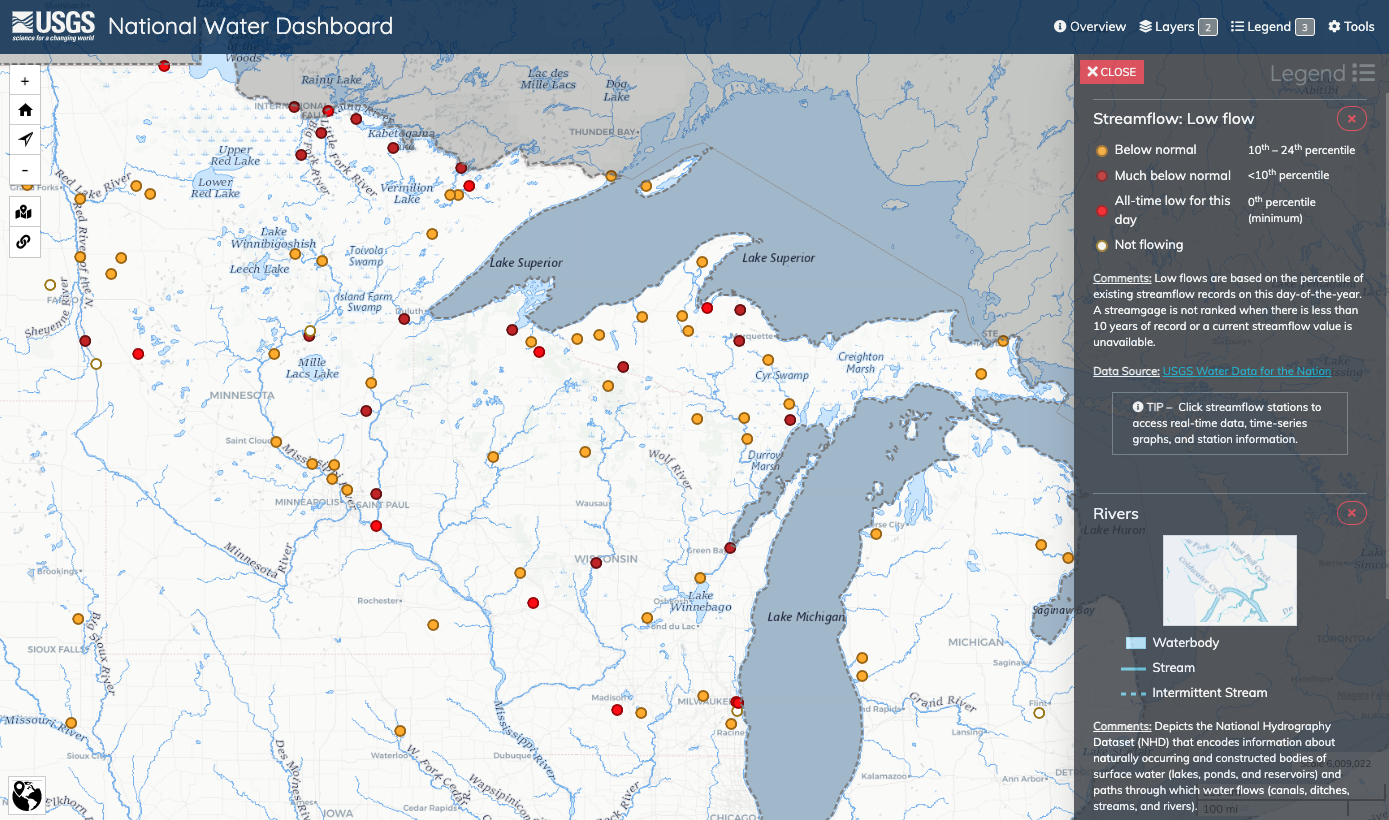Click the TIP box about streamflow stations
1389x820 pixels.
1230,423
